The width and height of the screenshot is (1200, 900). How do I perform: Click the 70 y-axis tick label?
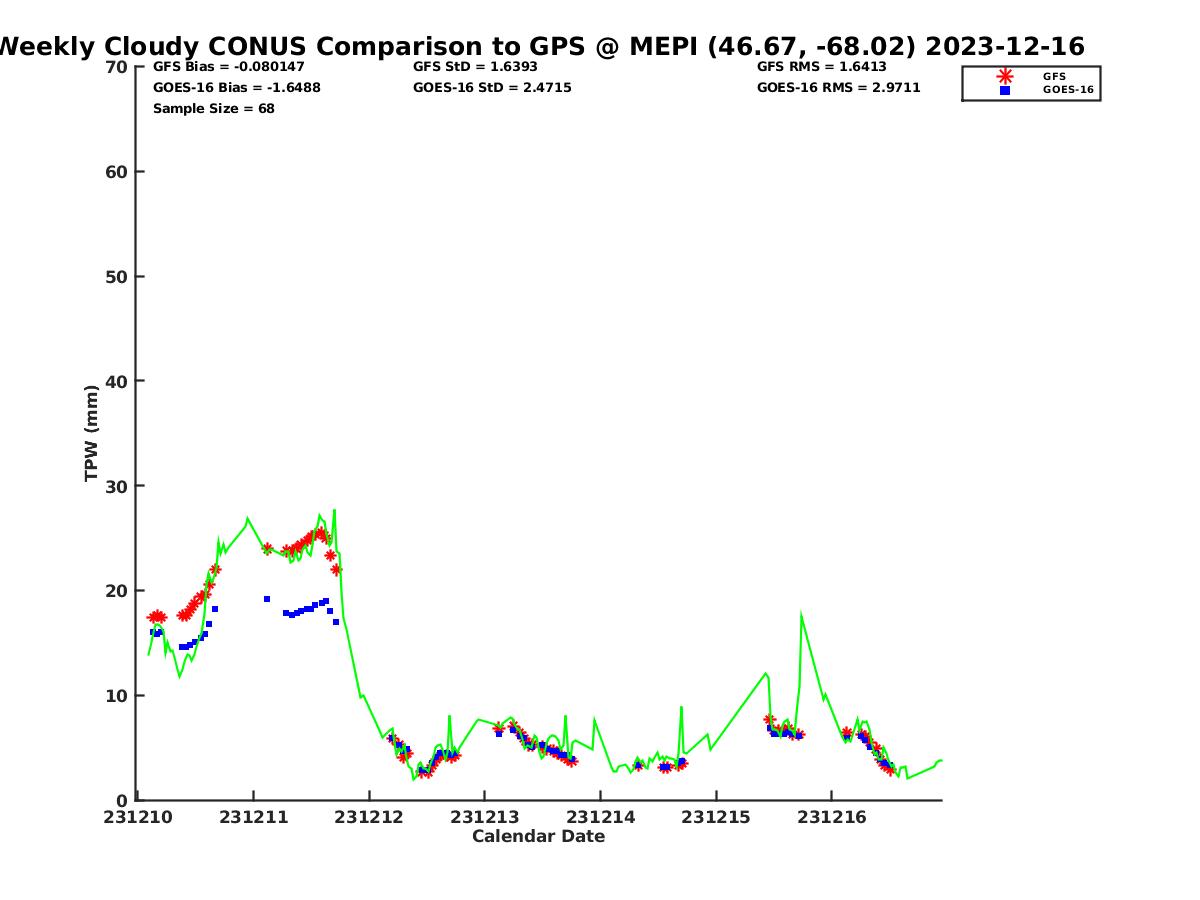click(x=116, y=67)
